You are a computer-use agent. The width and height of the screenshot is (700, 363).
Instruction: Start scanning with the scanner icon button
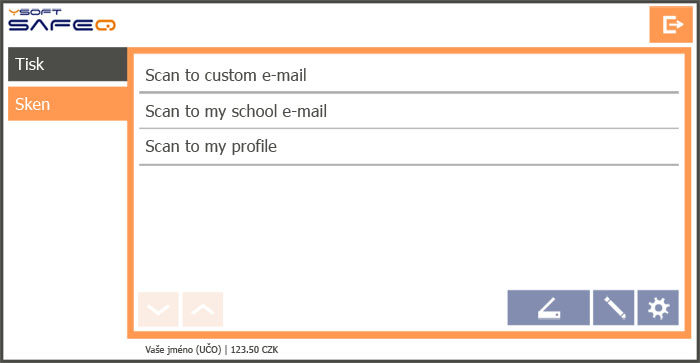point(548,308)
